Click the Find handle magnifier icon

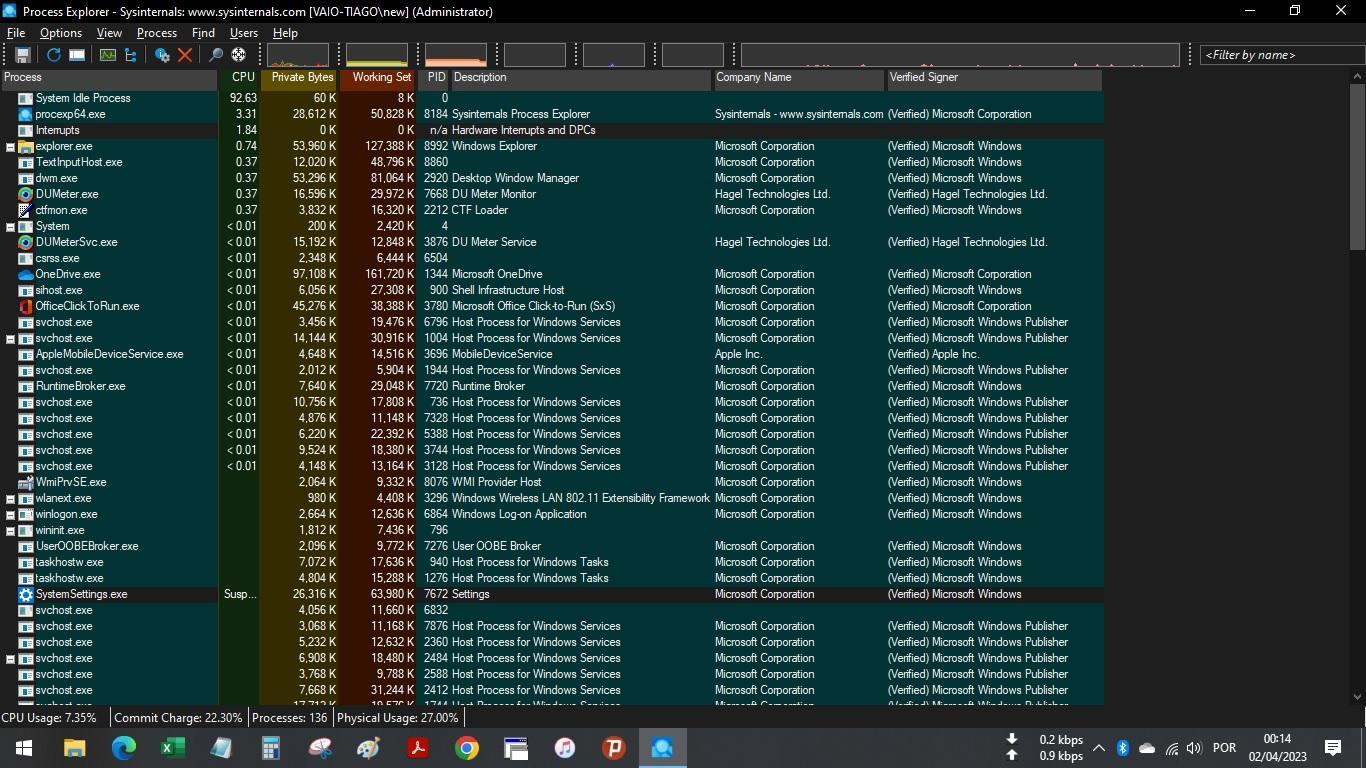pyautogui.click(x=216, y=55)
